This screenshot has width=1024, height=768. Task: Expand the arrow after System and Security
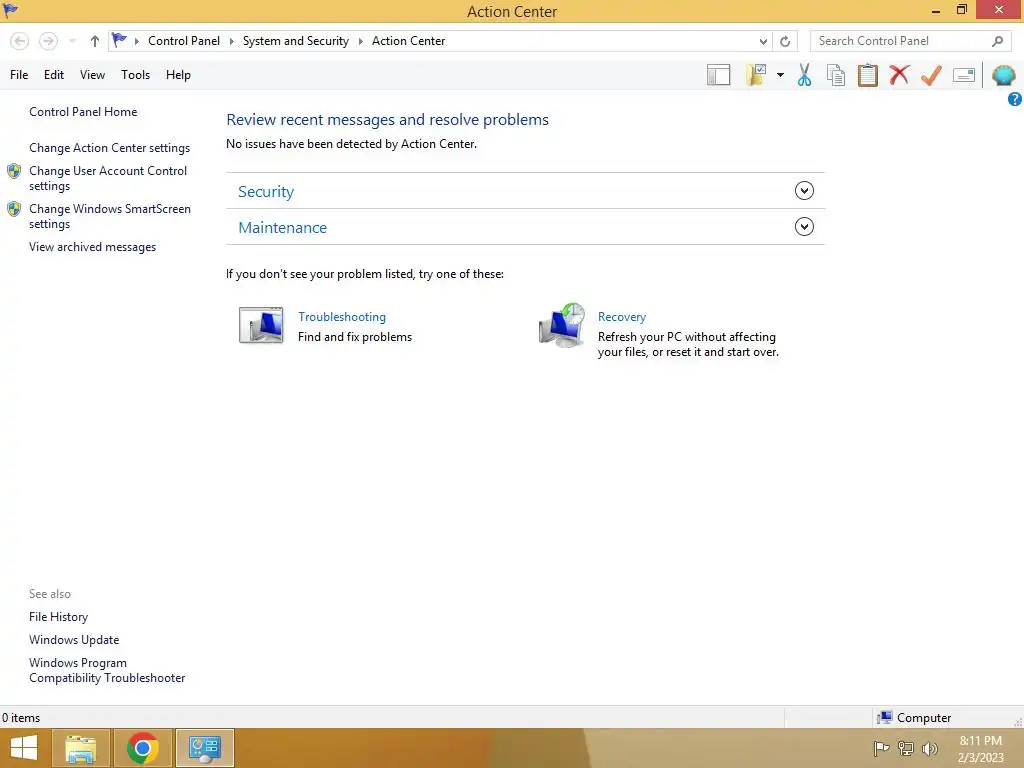[x=360, y=41]
